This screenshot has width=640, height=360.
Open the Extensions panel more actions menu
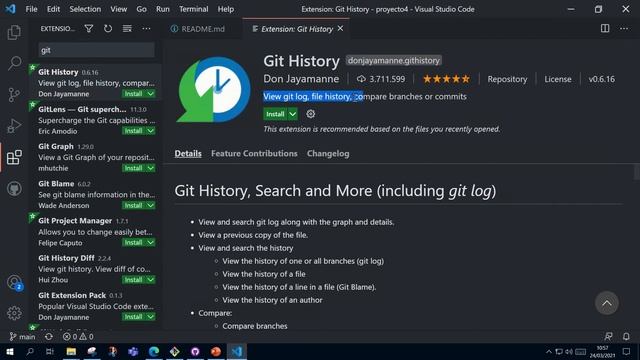146,29
